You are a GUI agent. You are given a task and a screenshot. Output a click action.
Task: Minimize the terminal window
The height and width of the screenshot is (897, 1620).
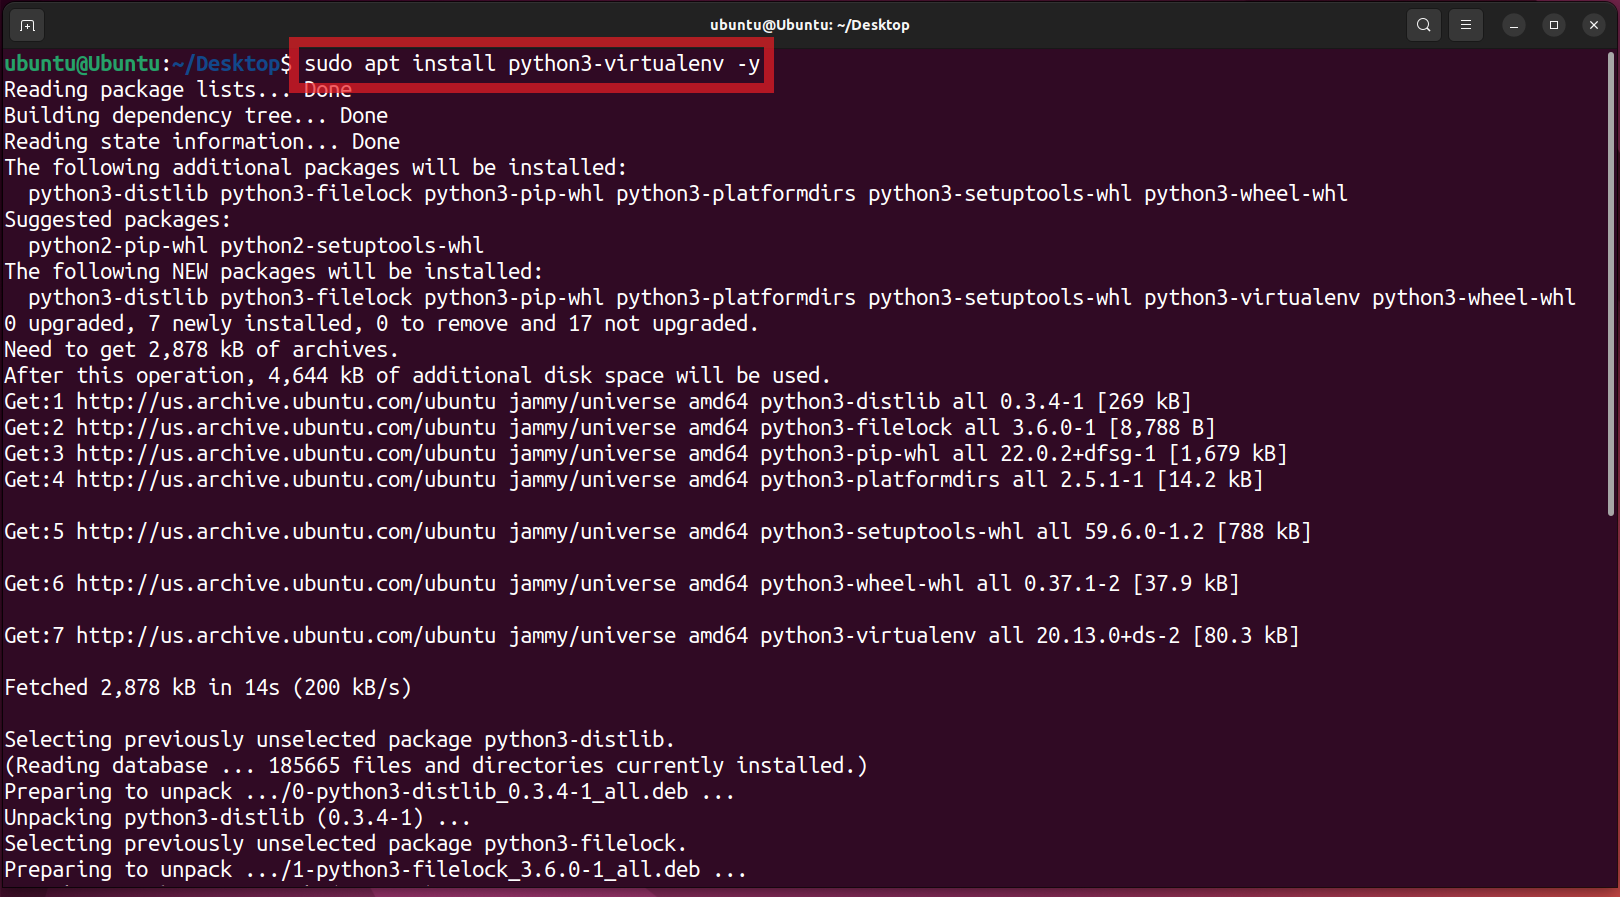click(1514, 25)
